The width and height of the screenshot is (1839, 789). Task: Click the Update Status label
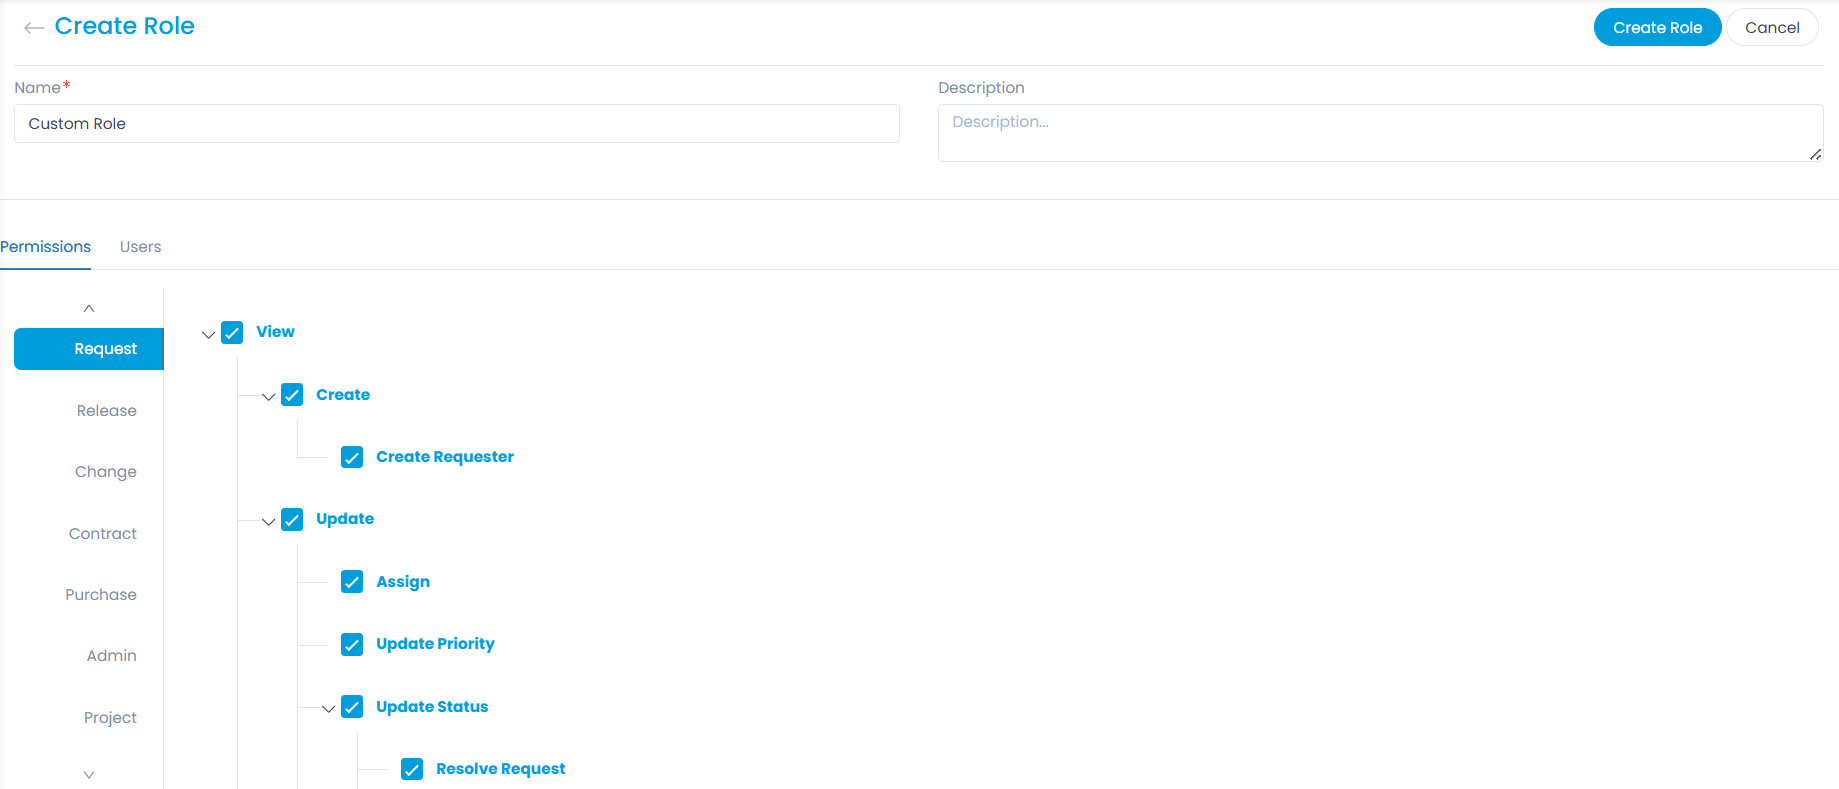pyautogui.click(x=432, y=707)
